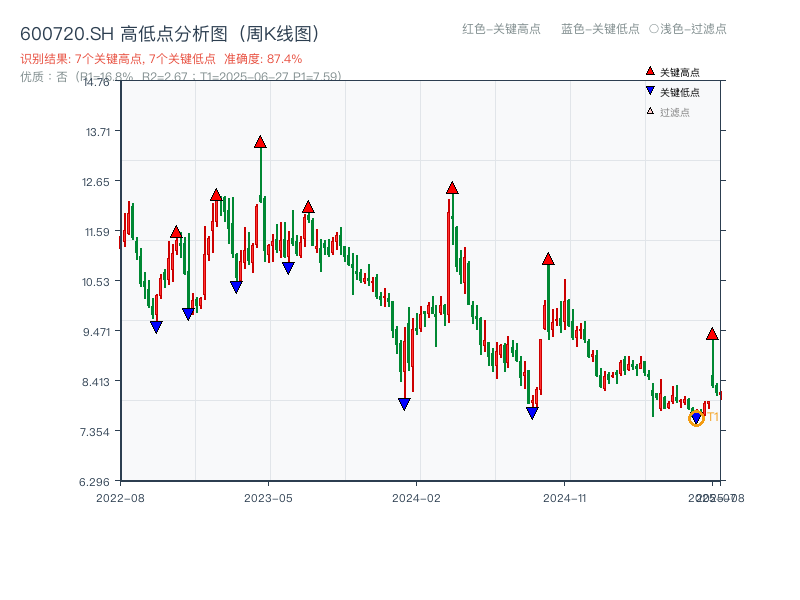This screenshot has height=600, width=800.
Task: Click the 12.65 y-axis label
Action: 95,182
